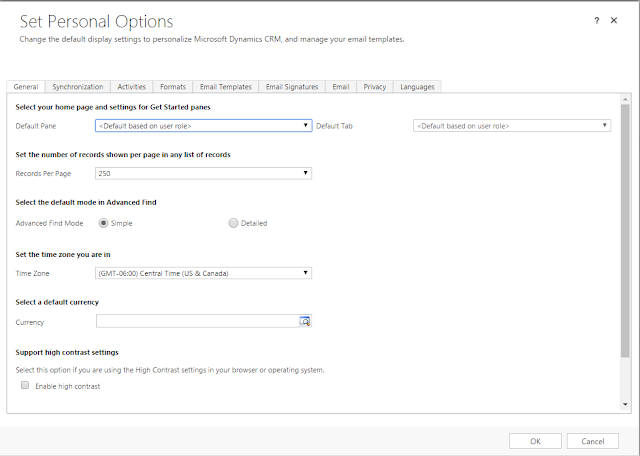Click the 'Advanced Find Mode' label
Screen dimensions: 640x456
click(49, 223)
